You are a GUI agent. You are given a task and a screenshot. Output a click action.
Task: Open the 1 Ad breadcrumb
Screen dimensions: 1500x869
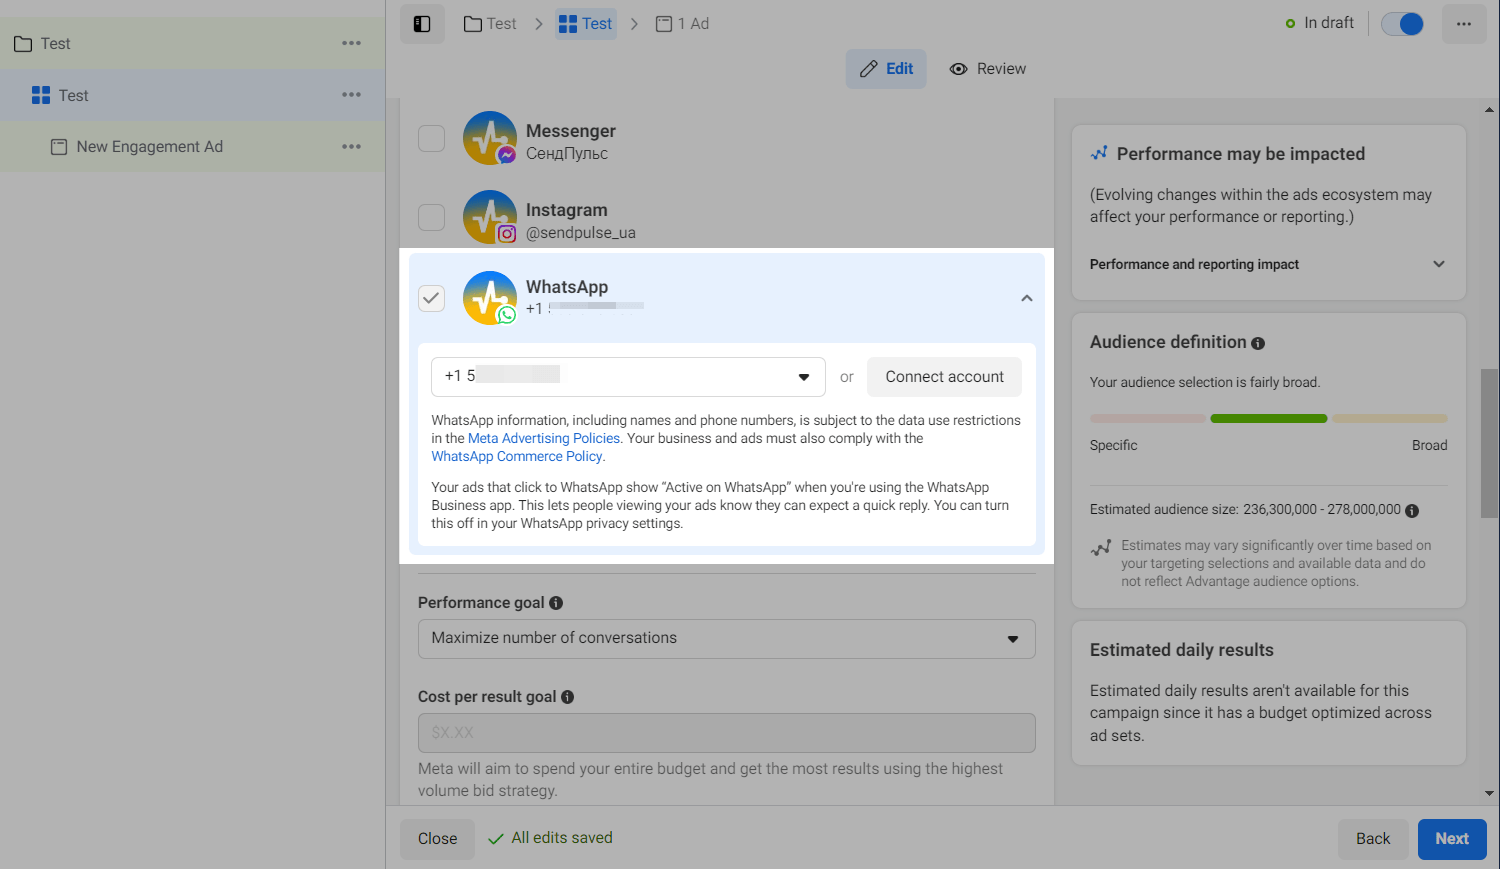pyautogui.click(x=683, y=24)
